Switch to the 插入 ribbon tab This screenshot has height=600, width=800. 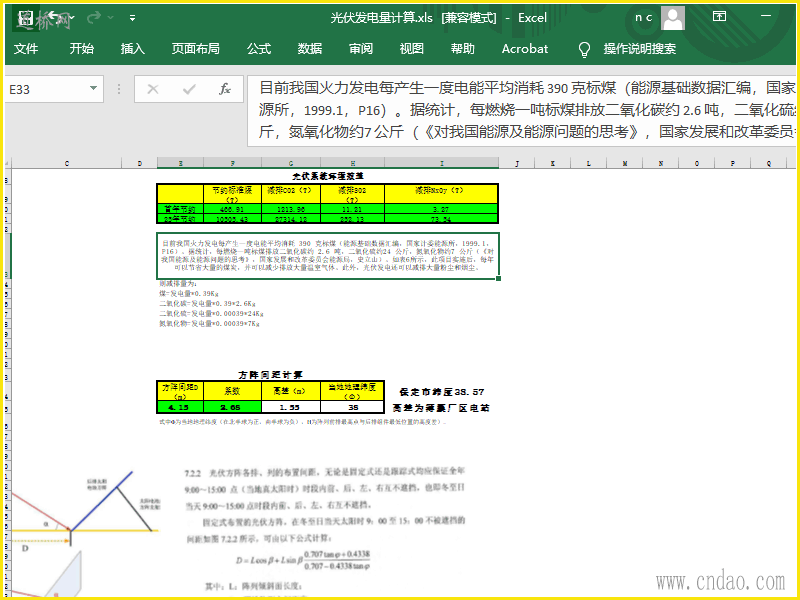[133, 48]
